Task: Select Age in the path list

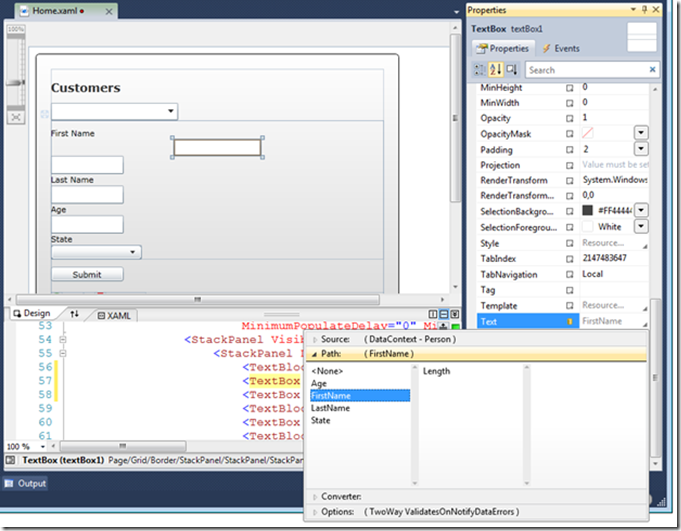Action: 319,383
